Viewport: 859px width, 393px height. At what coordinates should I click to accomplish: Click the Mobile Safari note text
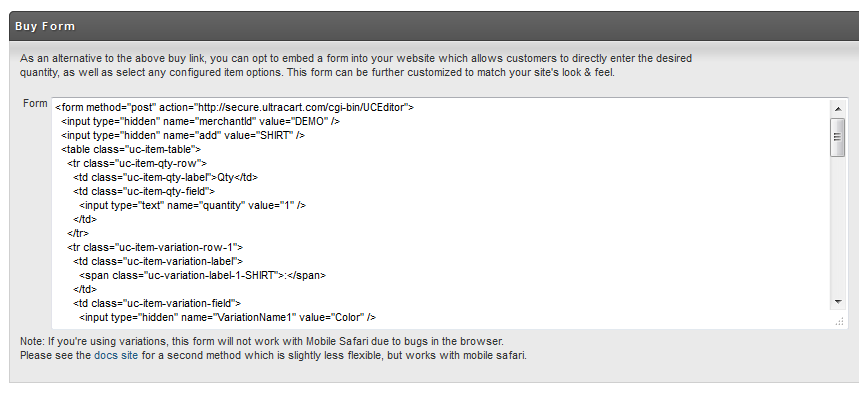click(x=262, y=341)
